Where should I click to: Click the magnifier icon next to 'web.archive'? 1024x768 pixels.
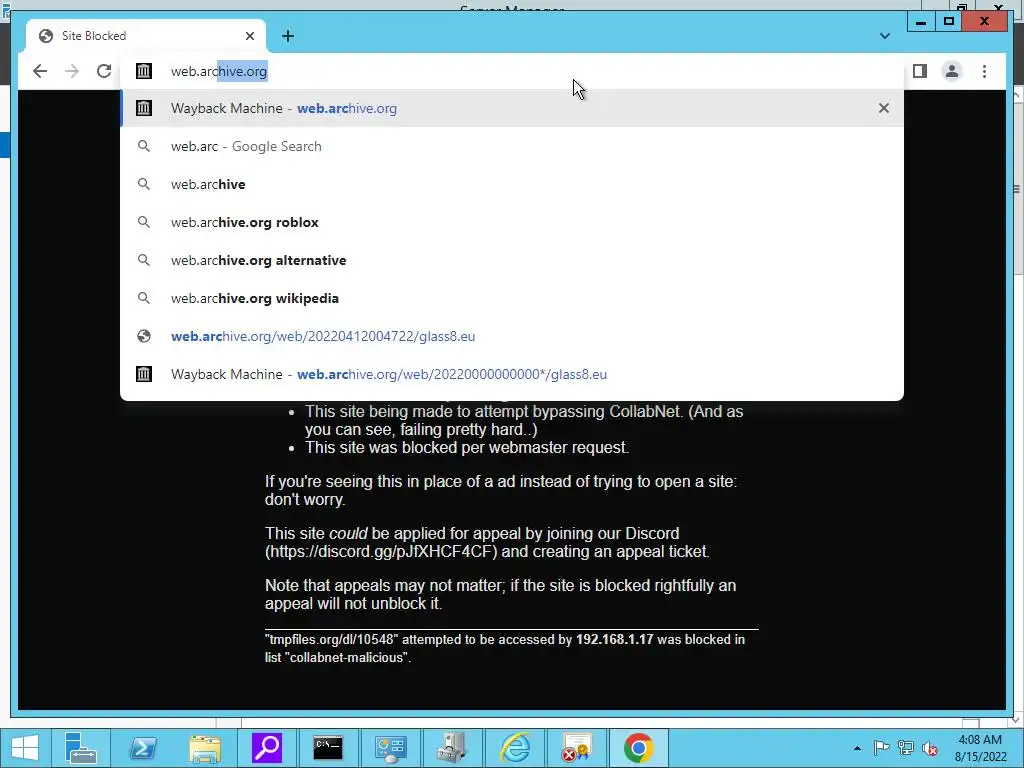click(144, 184)
